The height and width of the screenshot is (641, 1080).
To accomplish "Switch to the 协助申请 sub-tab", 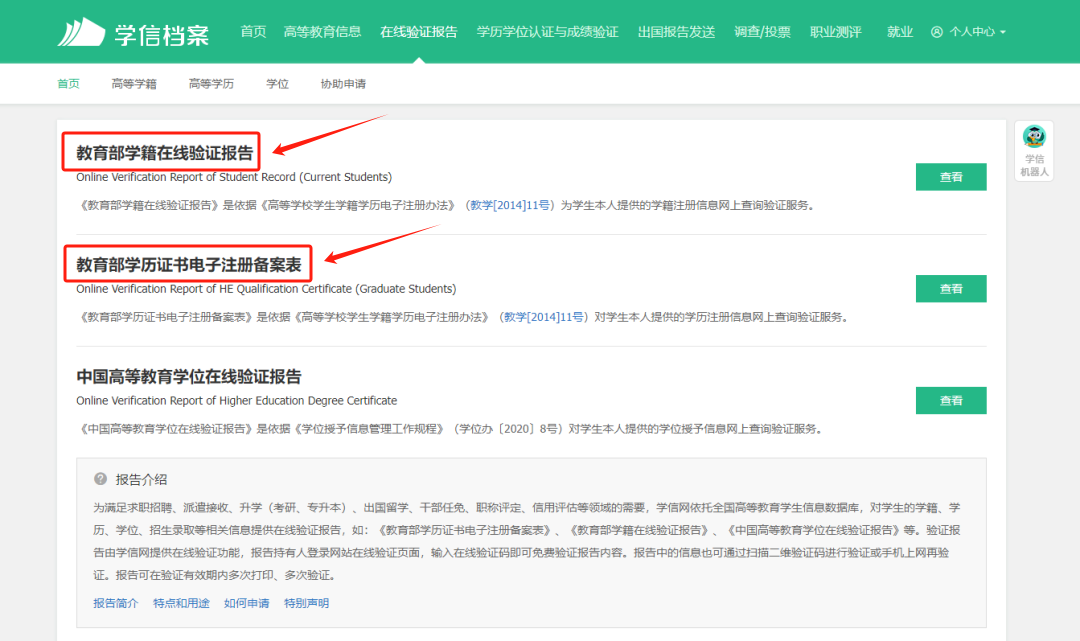I will point(343,84).
